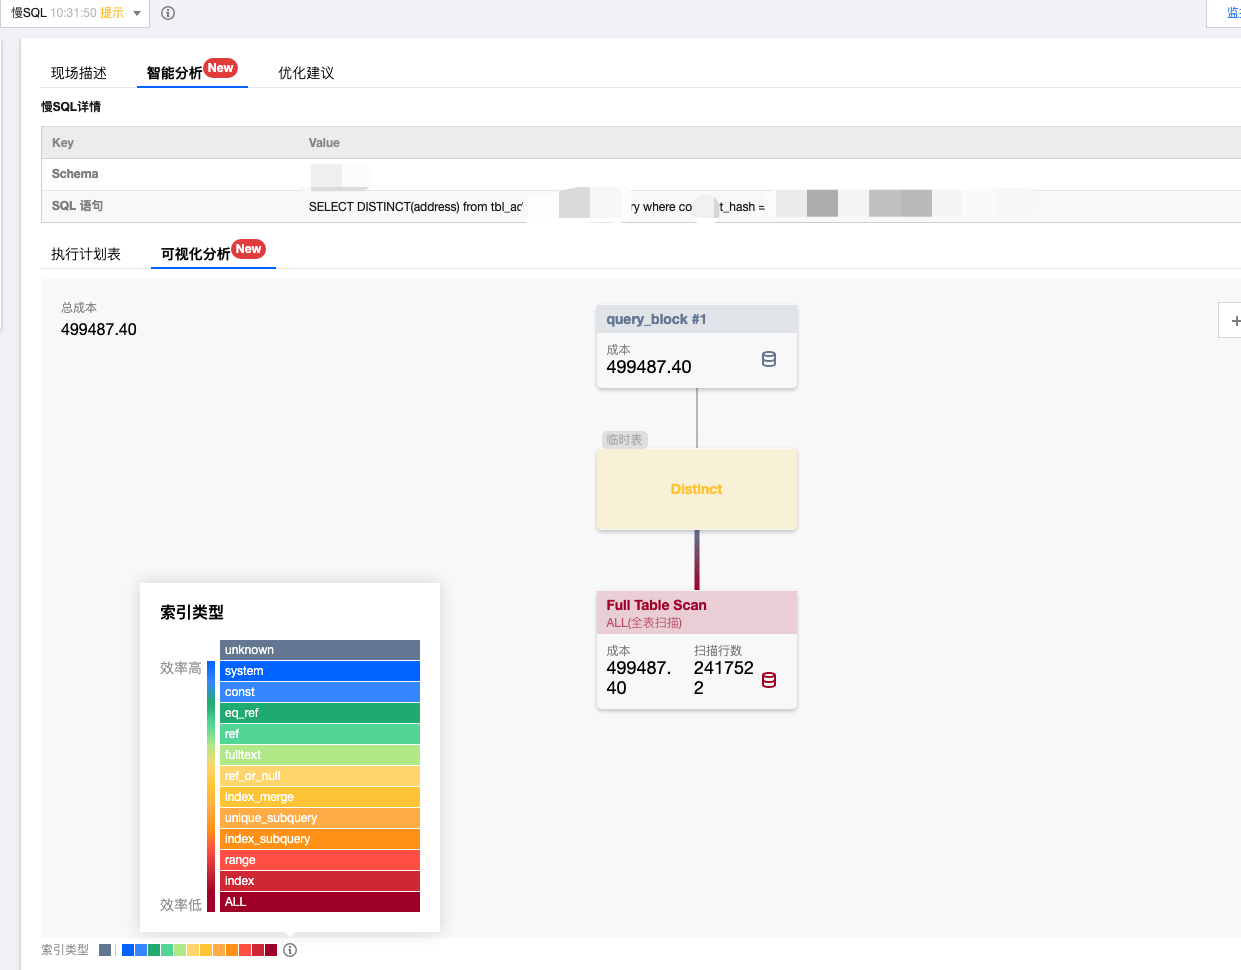Click the 临时表 label above Distinct node
The height and width of the screenshot is (970, 1241).
tap(625, 440)
